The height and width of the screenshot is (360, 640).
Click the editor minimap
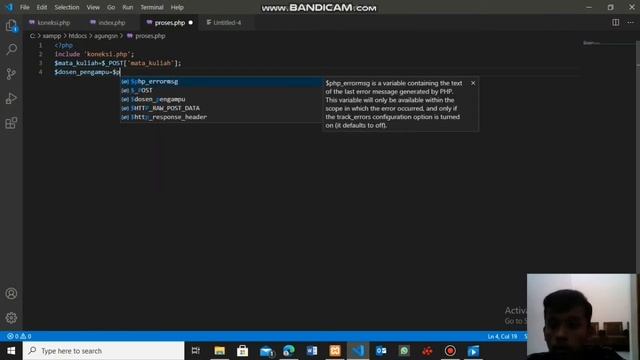[608, 43]
